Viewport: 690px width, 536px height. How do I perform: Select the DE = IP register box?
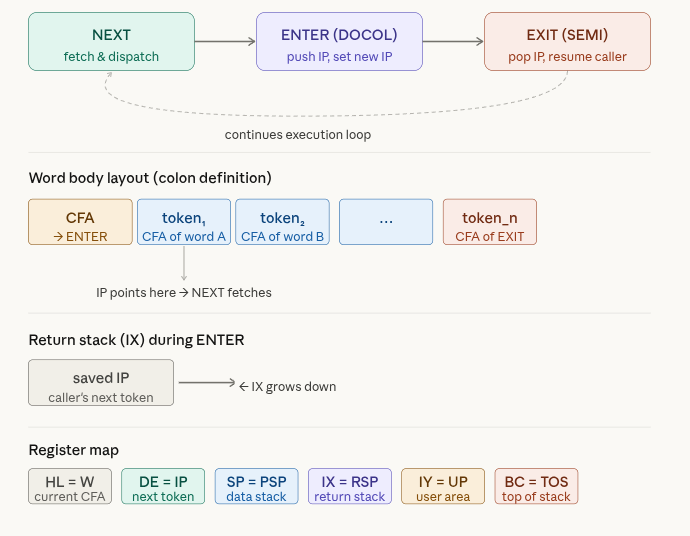pyautogui.click(x=162, y=487)
